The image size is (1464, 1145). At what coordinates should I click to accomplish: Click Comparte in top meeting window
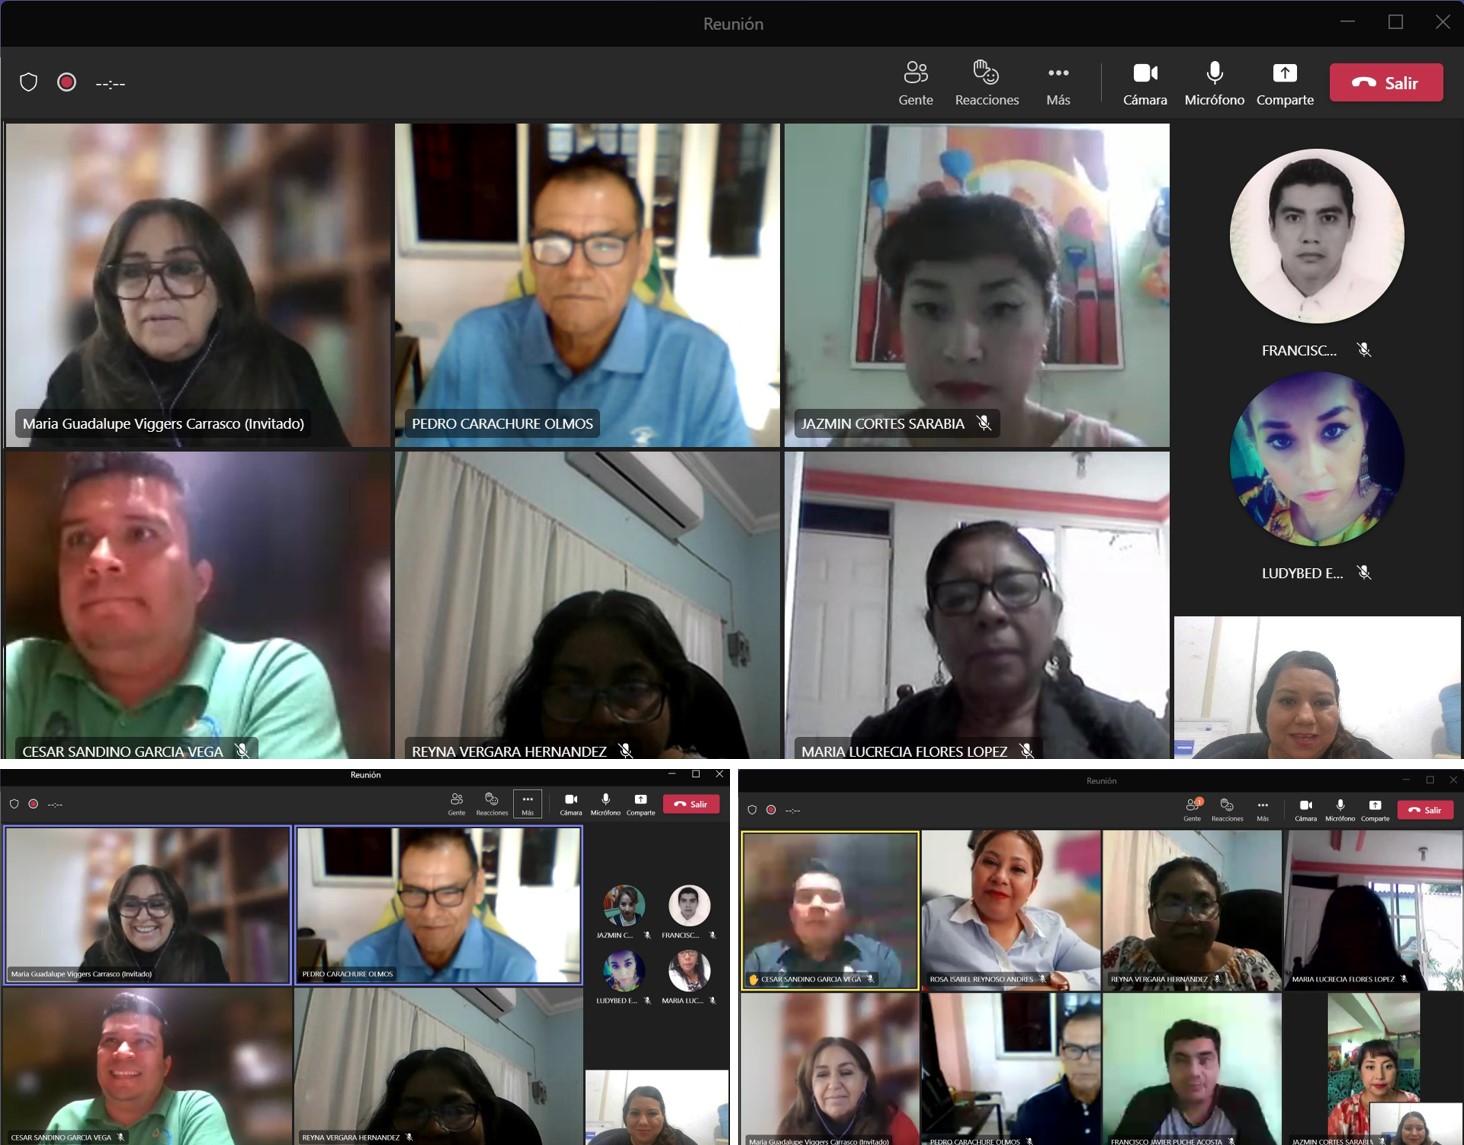1285,83
